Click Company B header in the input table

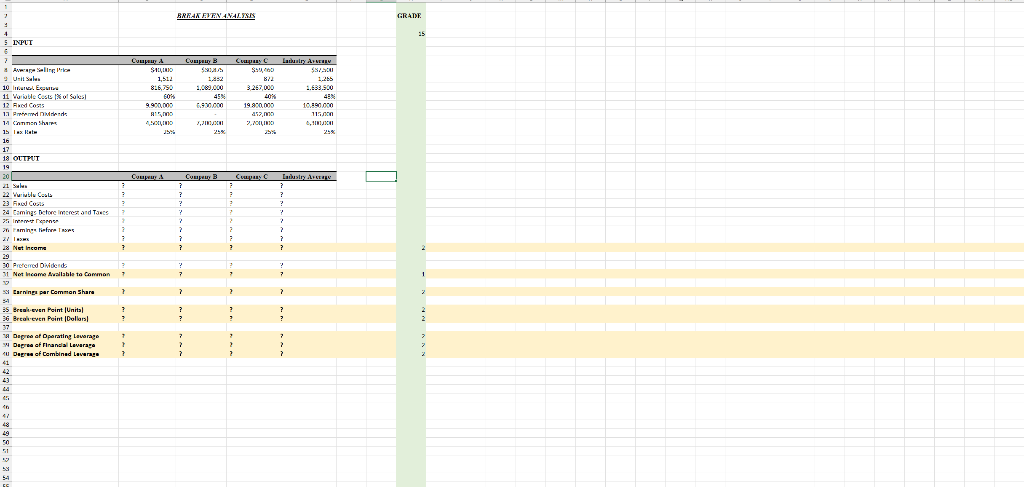coord(199,60)
